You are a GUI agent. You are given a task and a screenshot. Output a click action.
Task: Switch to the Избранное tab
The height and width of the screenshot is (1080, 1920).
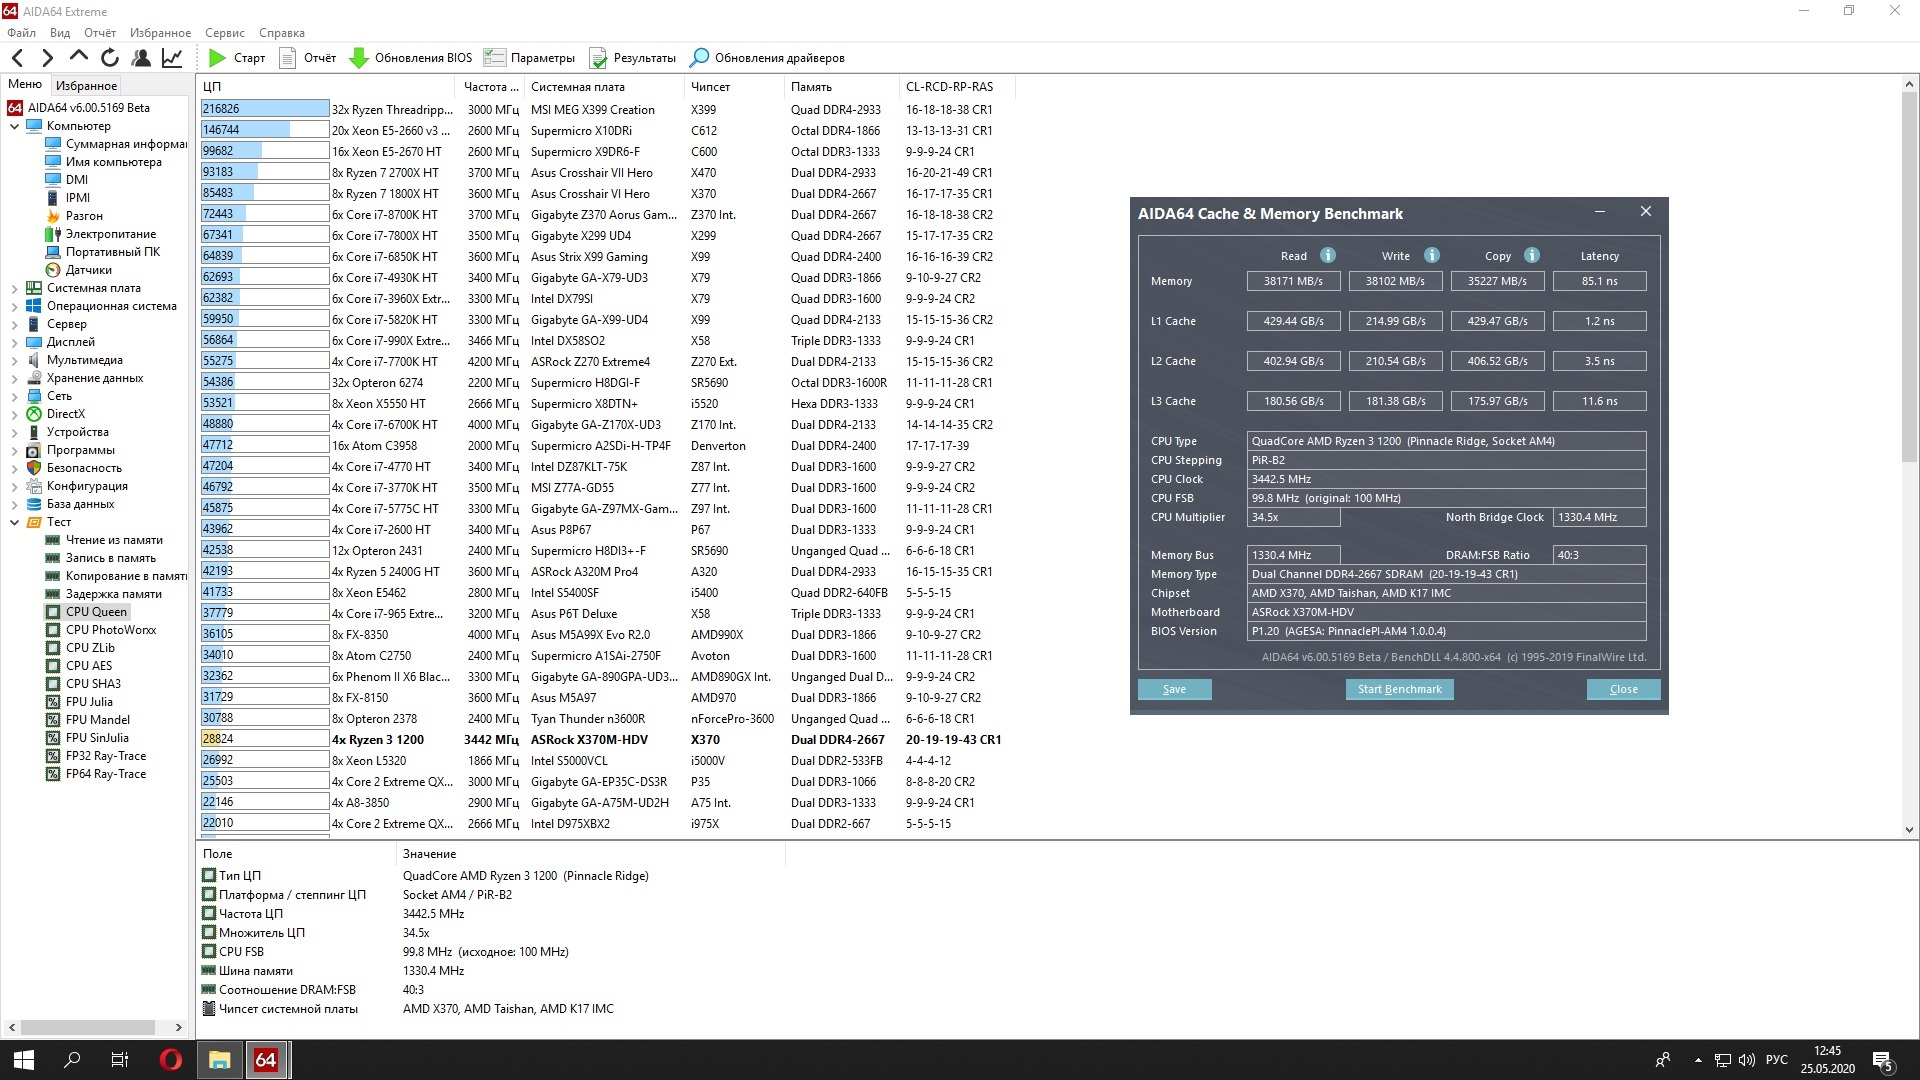86,86
